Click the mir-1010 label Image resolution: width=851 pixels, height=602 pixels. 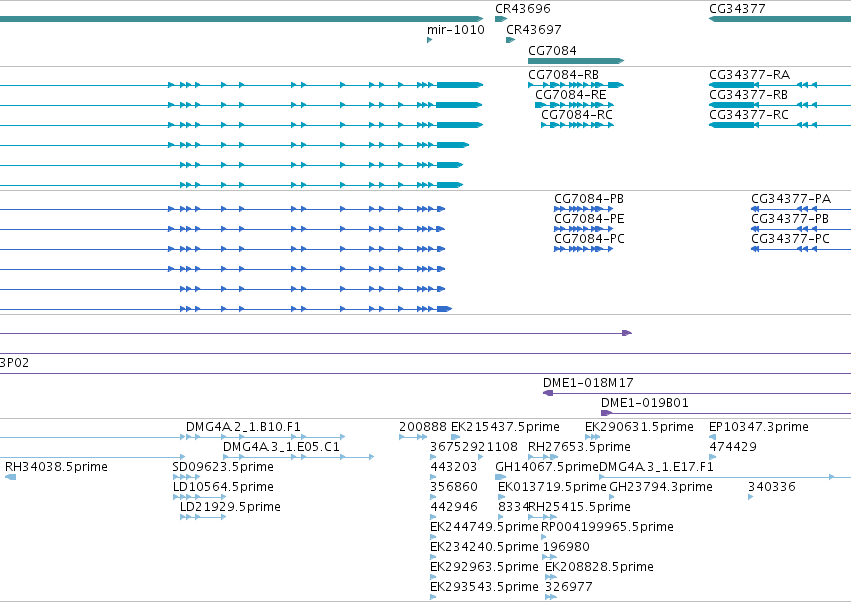point(455,30)
